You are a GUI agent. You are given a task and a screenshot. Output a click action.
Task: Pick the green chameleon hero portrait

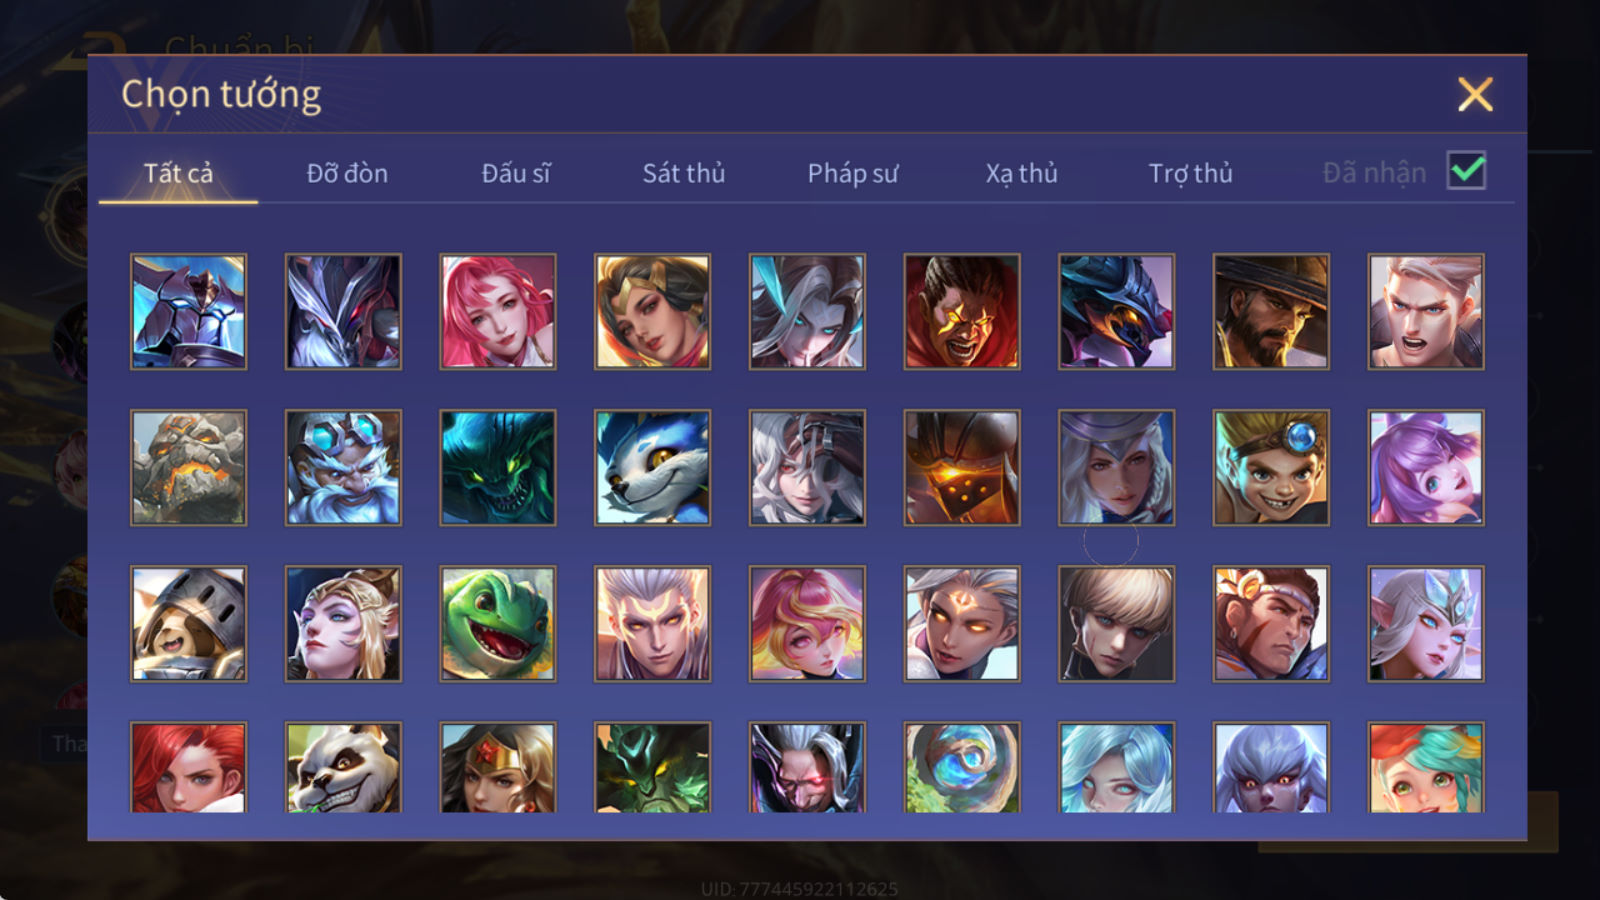pyautogui.click(x=498, y=624)
